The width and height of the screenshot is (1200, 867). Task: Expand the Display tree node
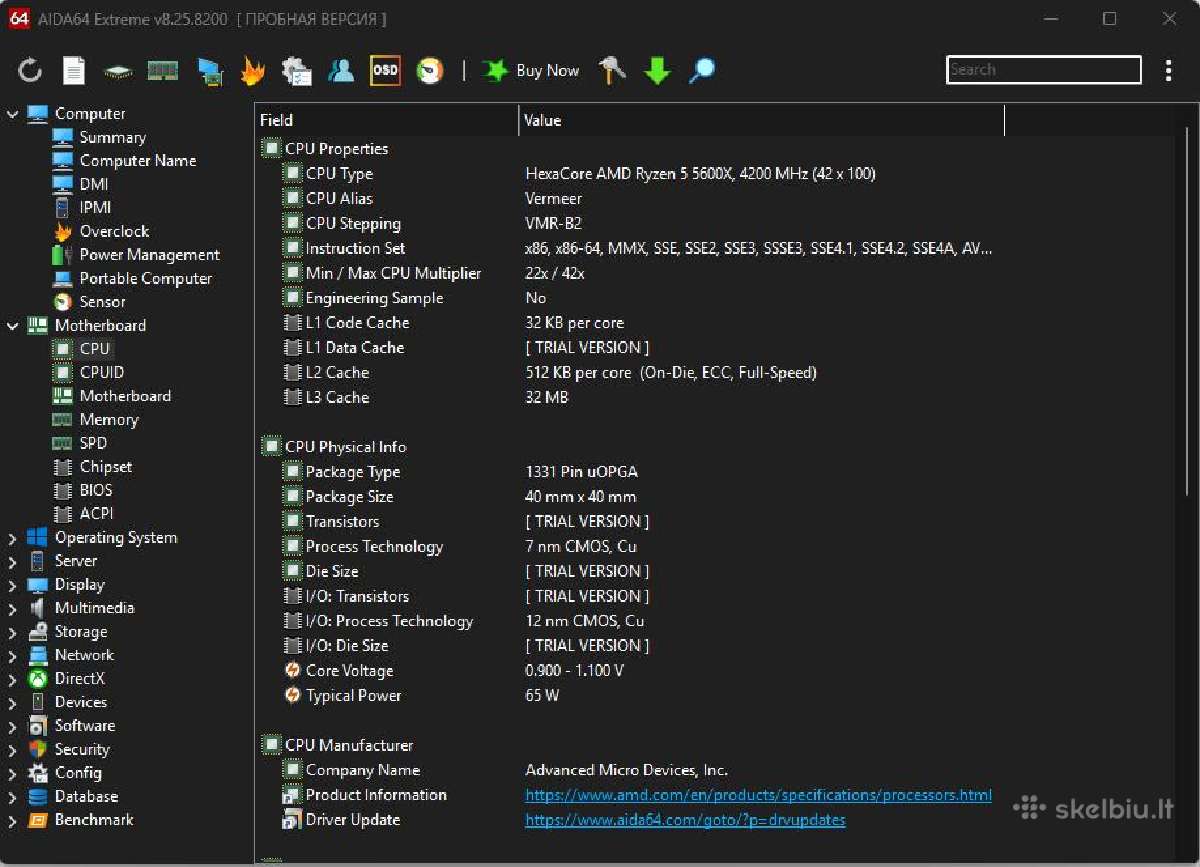pyautogui.click(x=12, y=585)
